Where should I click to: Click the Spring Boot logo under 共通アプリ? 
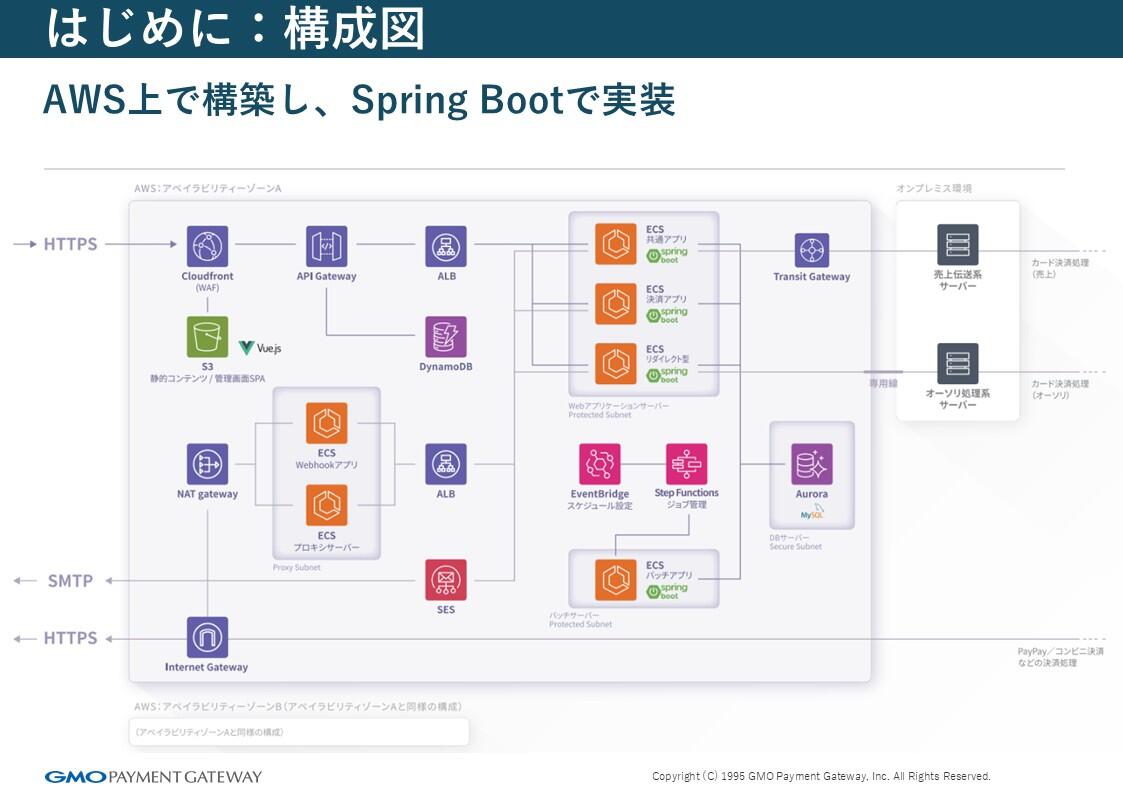point(667,255)
